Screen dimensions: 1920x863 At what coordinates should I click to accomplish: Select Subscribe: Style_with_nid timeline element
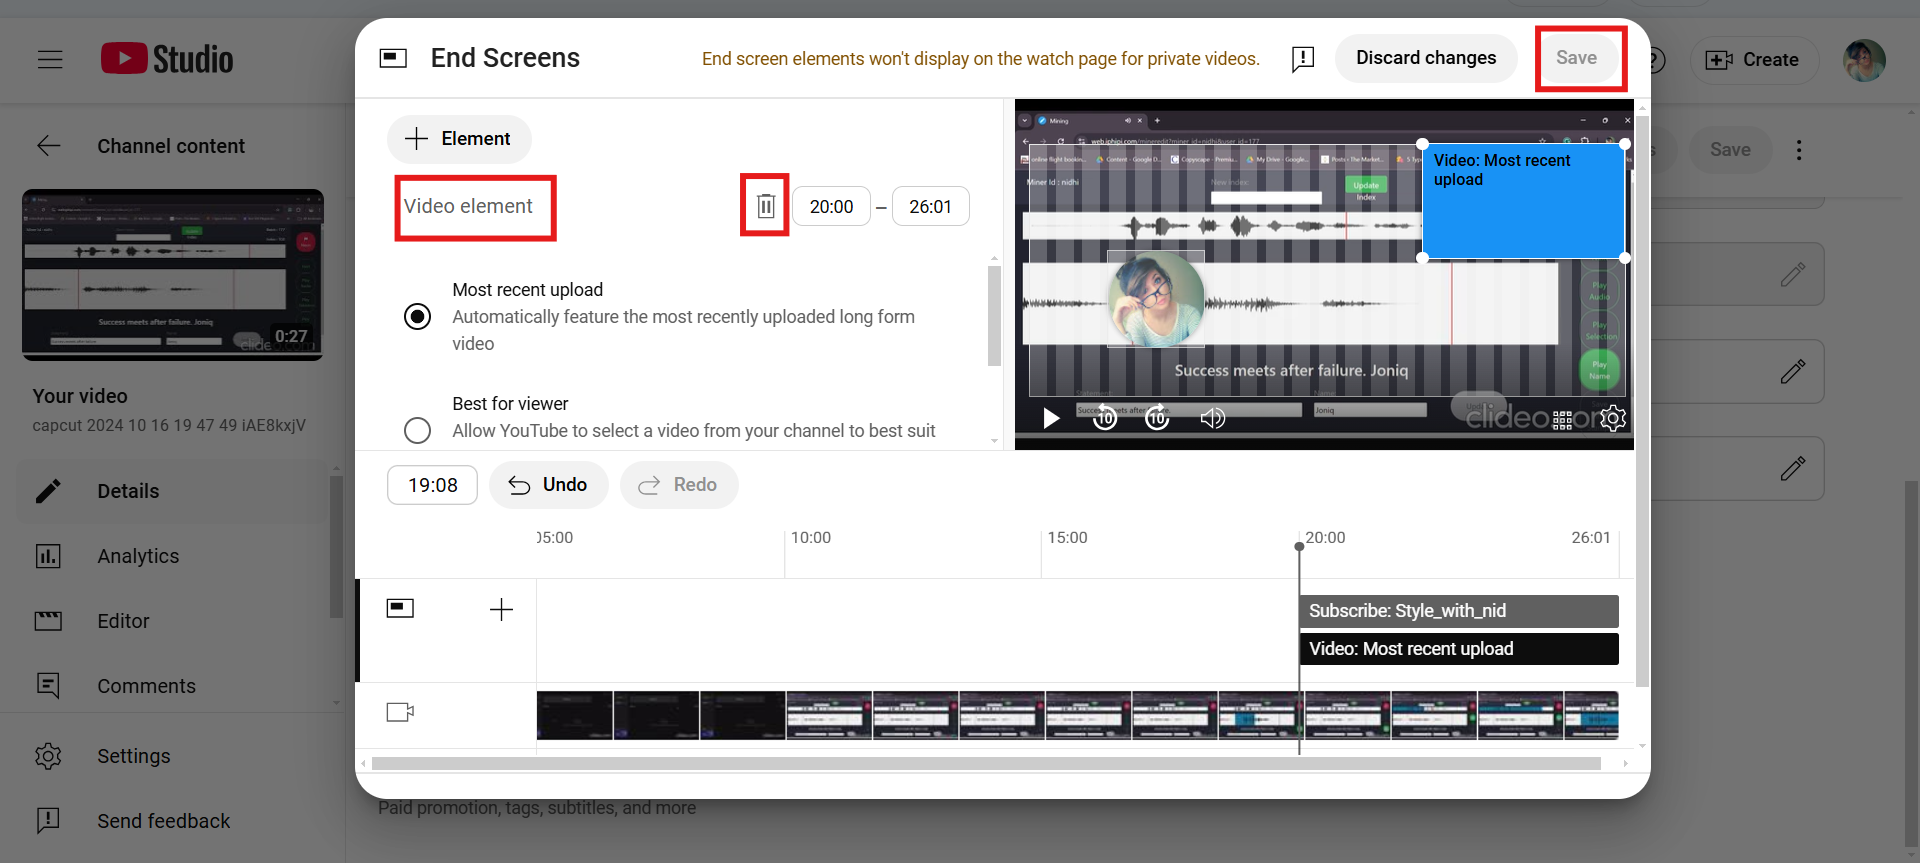tap(1459, 611)
